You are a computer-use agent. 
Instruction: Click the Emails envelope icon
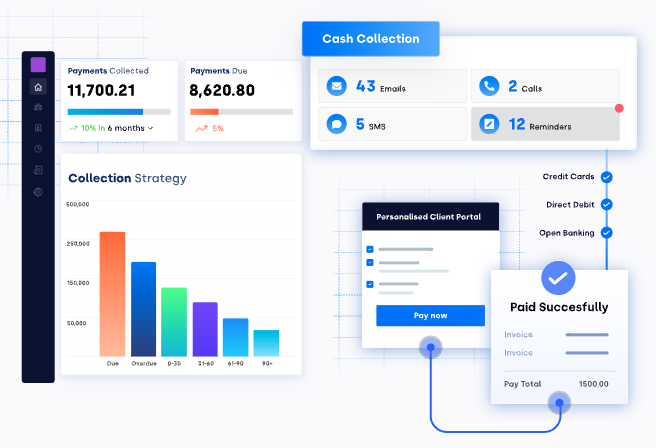coord(336,86)
